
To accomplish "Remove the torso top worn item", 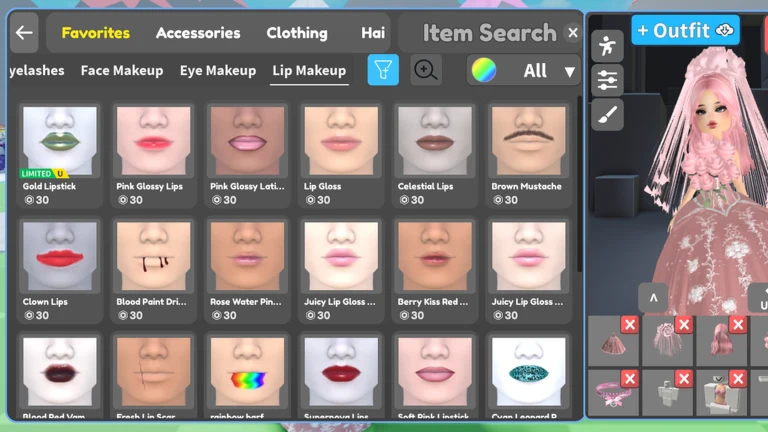I will point(738,379).
